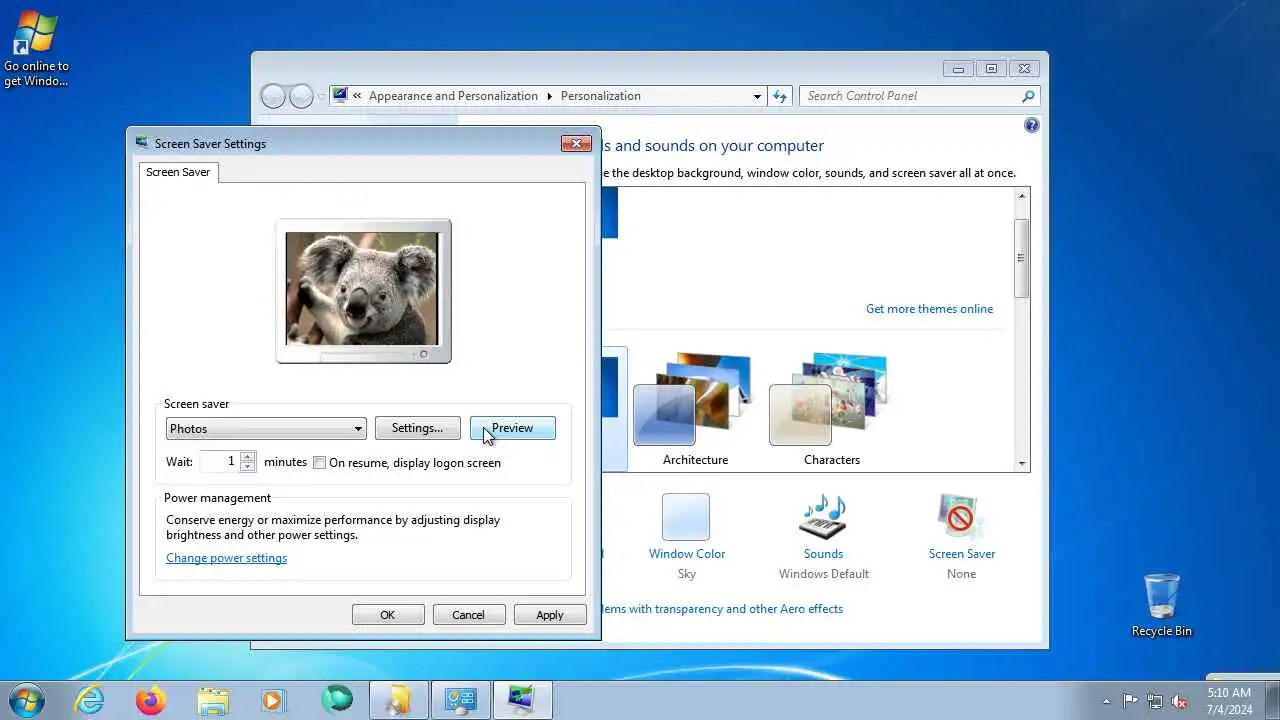Show hidden tray icons arrow

point(1106,701)
